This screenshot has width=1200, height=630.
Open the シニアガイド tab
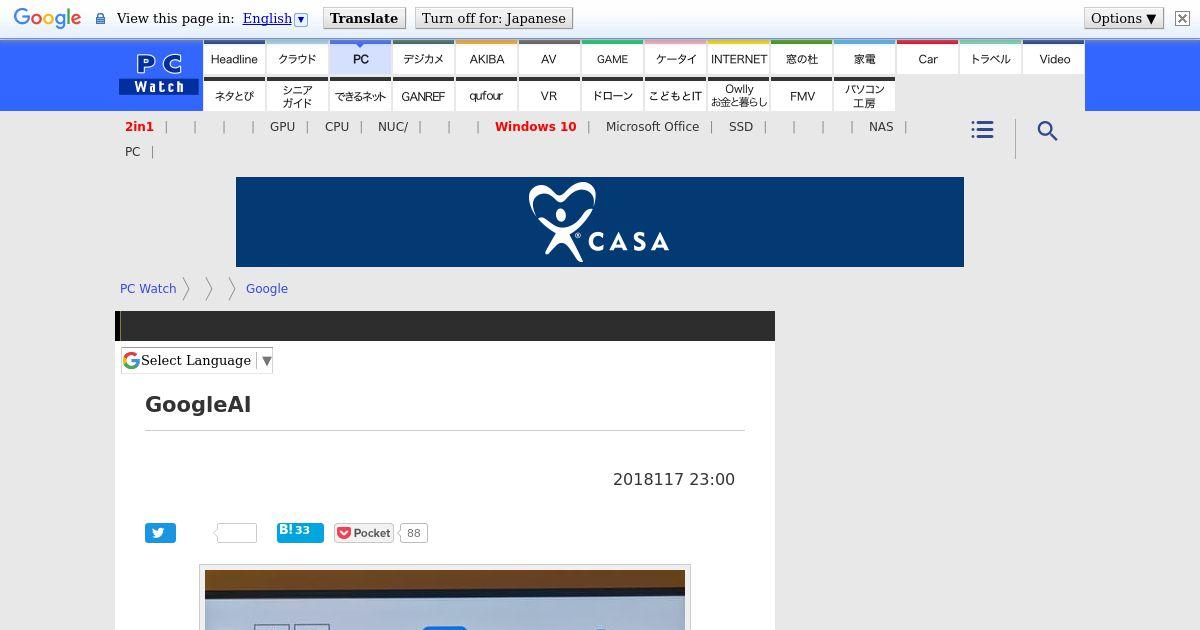point(297,95)
